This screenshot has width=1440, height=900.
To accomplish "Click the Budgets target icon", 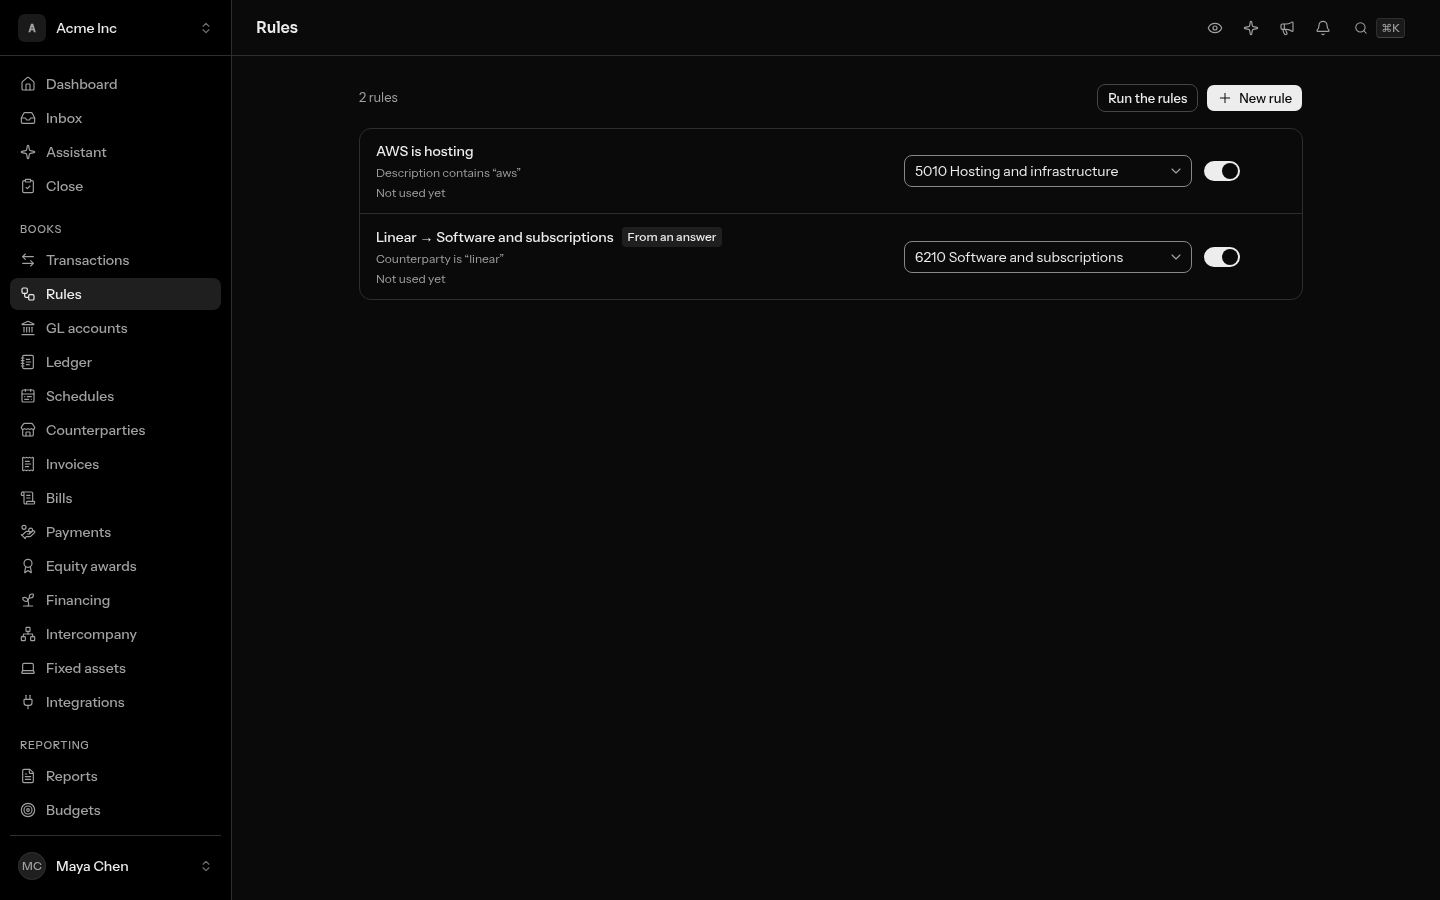I will point(28,810).
